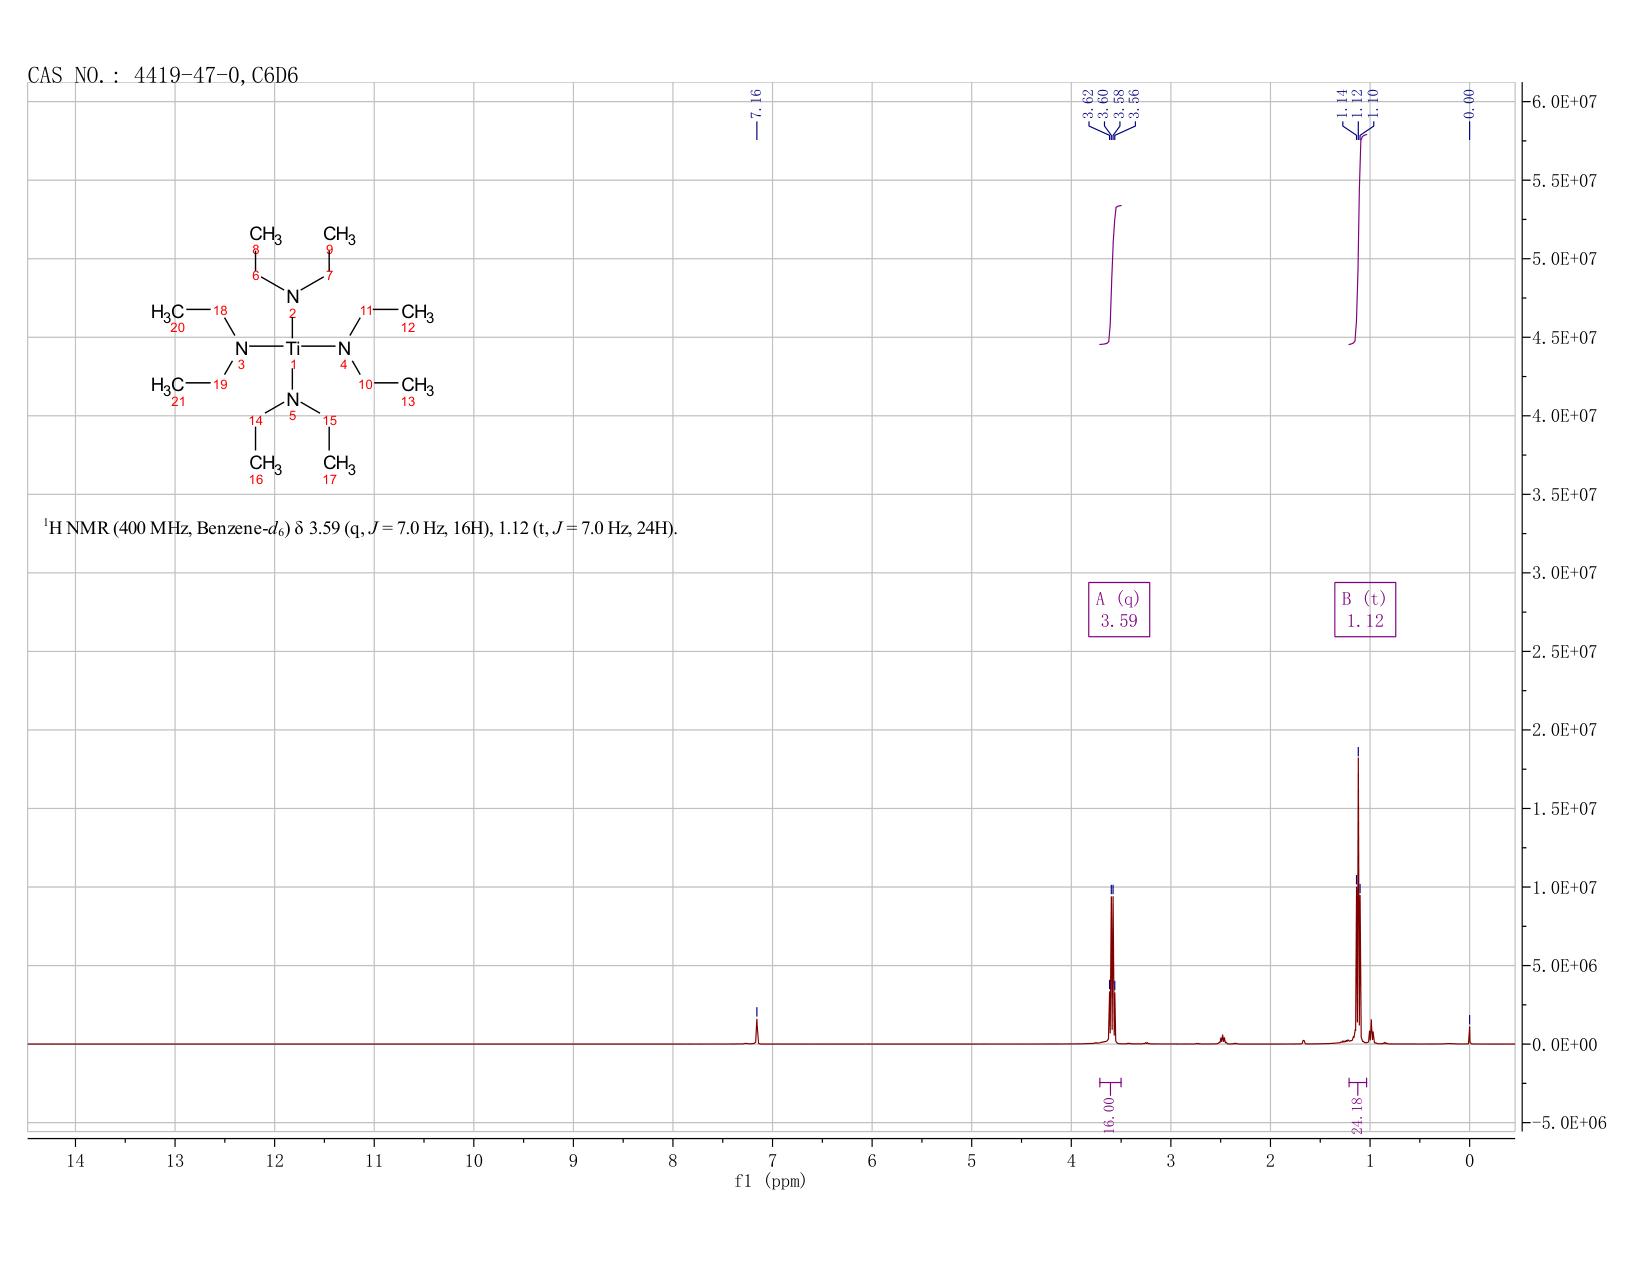Click the 1.10 peak label
Viewport: 1650px width, 1275px height.
click(1373, 104)
